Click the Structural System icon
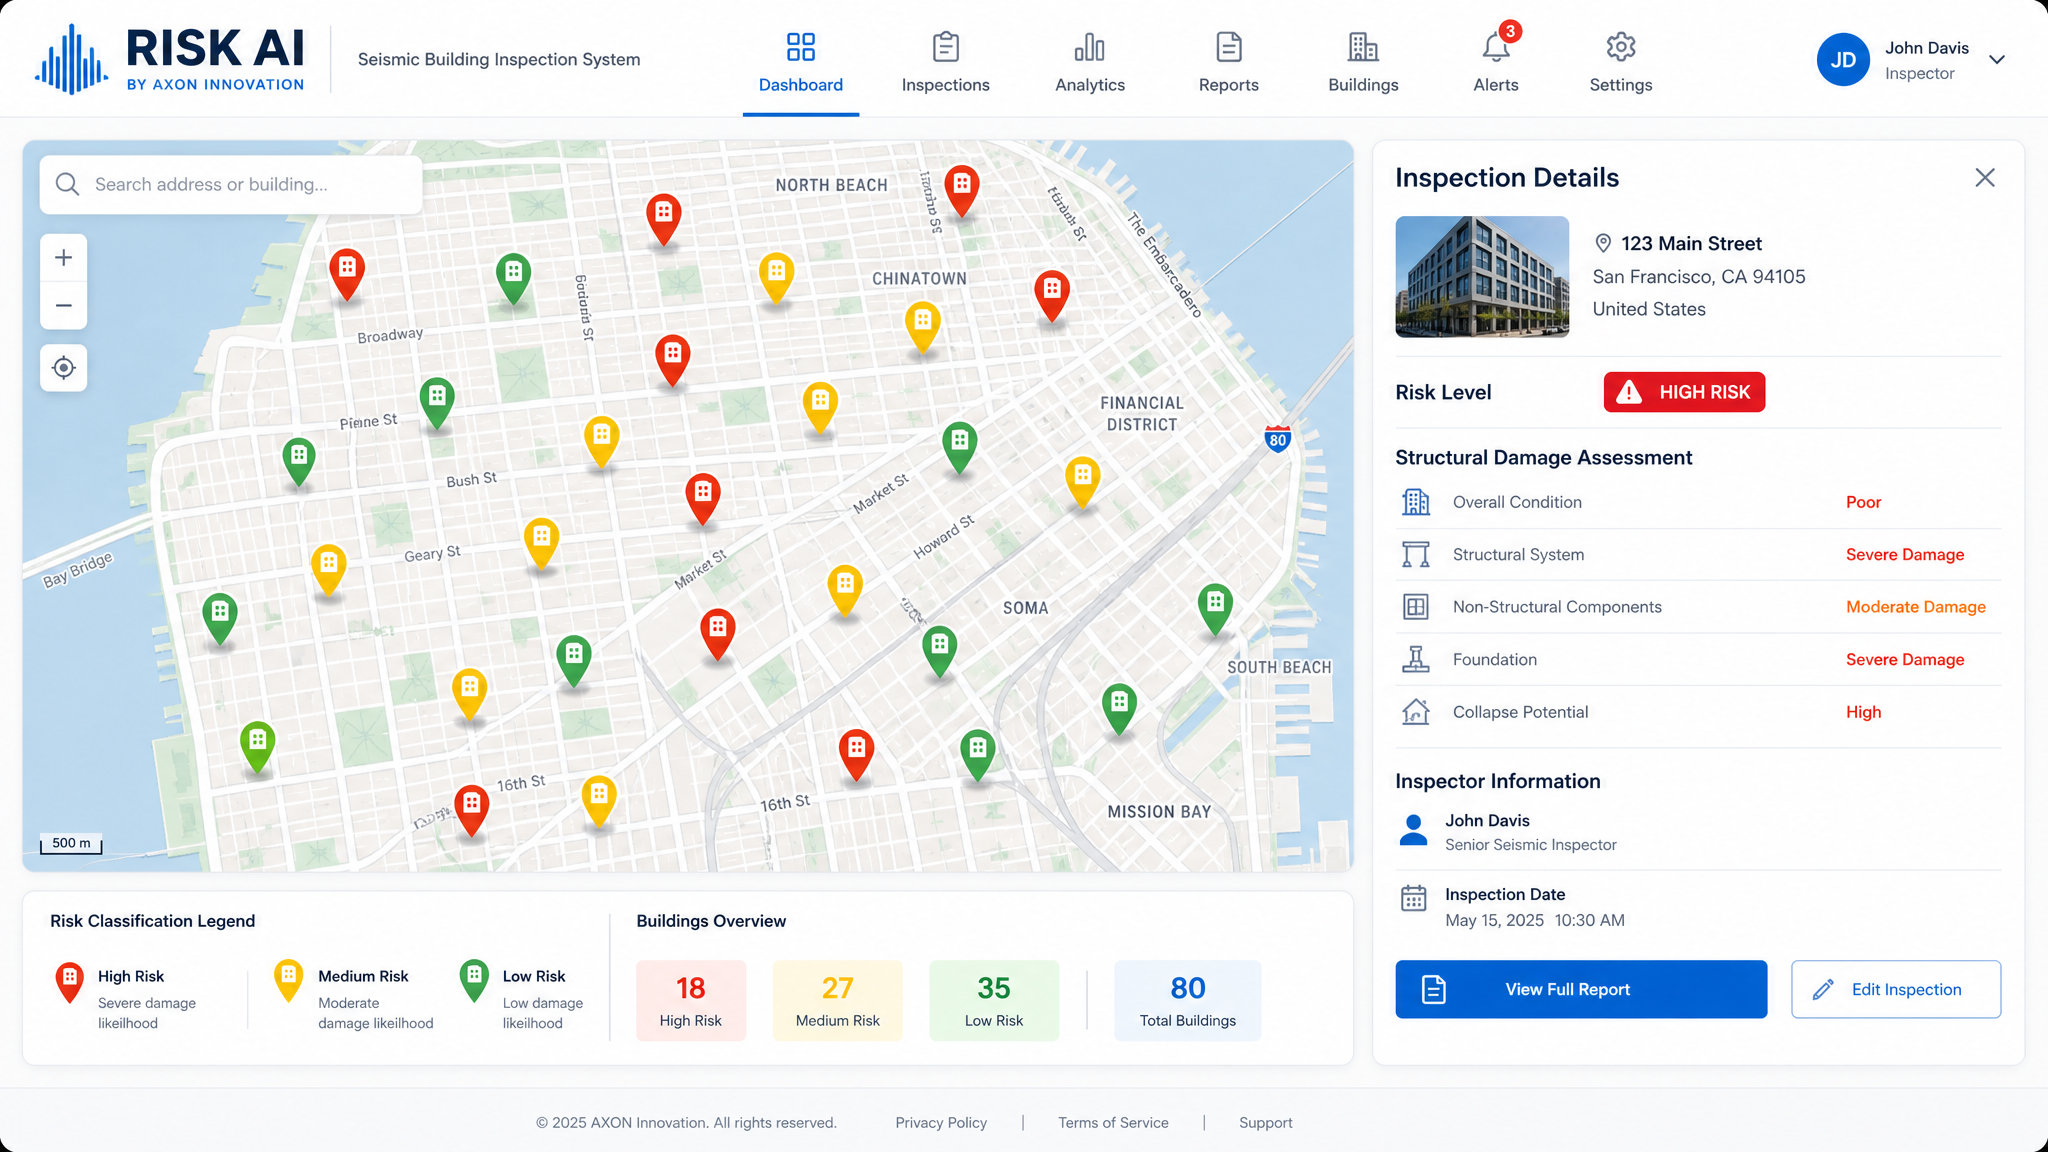The image size is (2048, 1152). 1415,555
